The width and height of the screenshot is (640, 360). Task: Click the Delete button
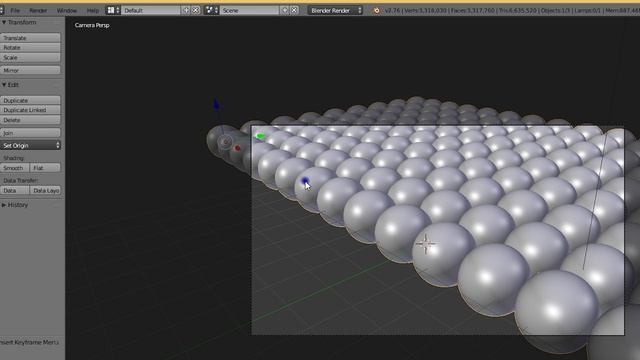tap(31, 120)
